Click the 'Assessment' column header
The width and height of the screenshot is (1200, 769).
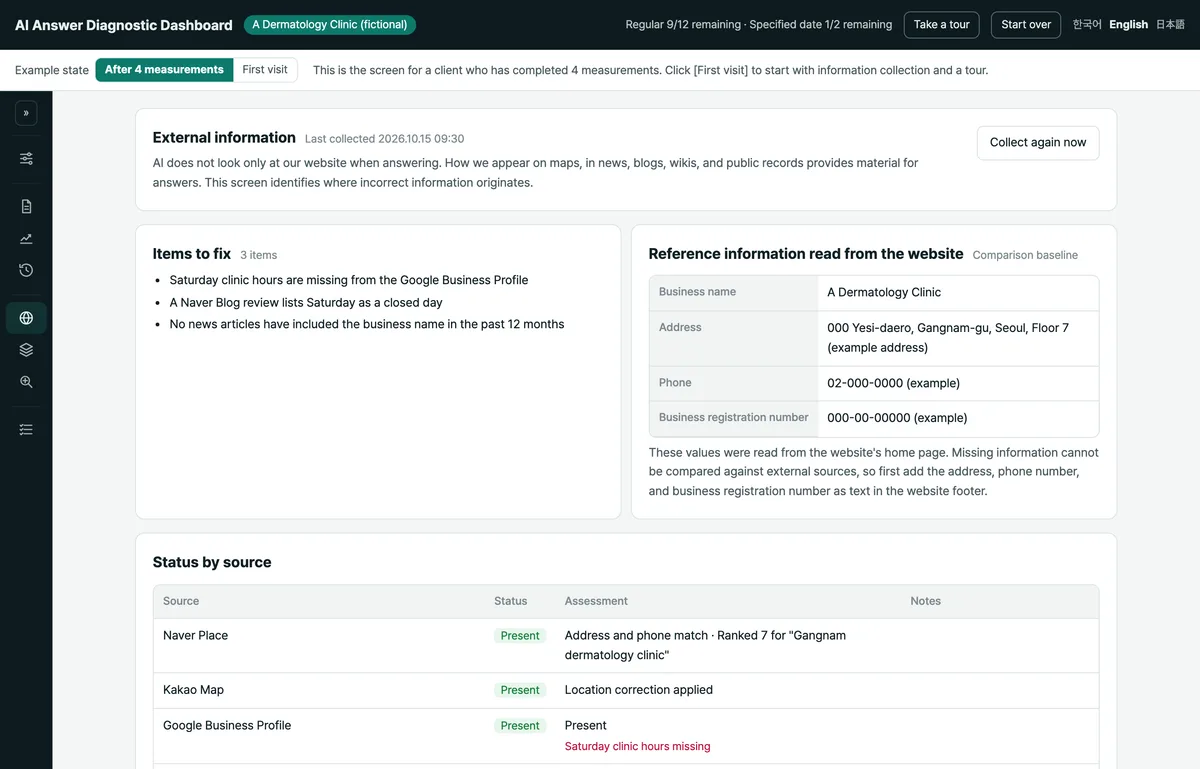coord(596,601)
